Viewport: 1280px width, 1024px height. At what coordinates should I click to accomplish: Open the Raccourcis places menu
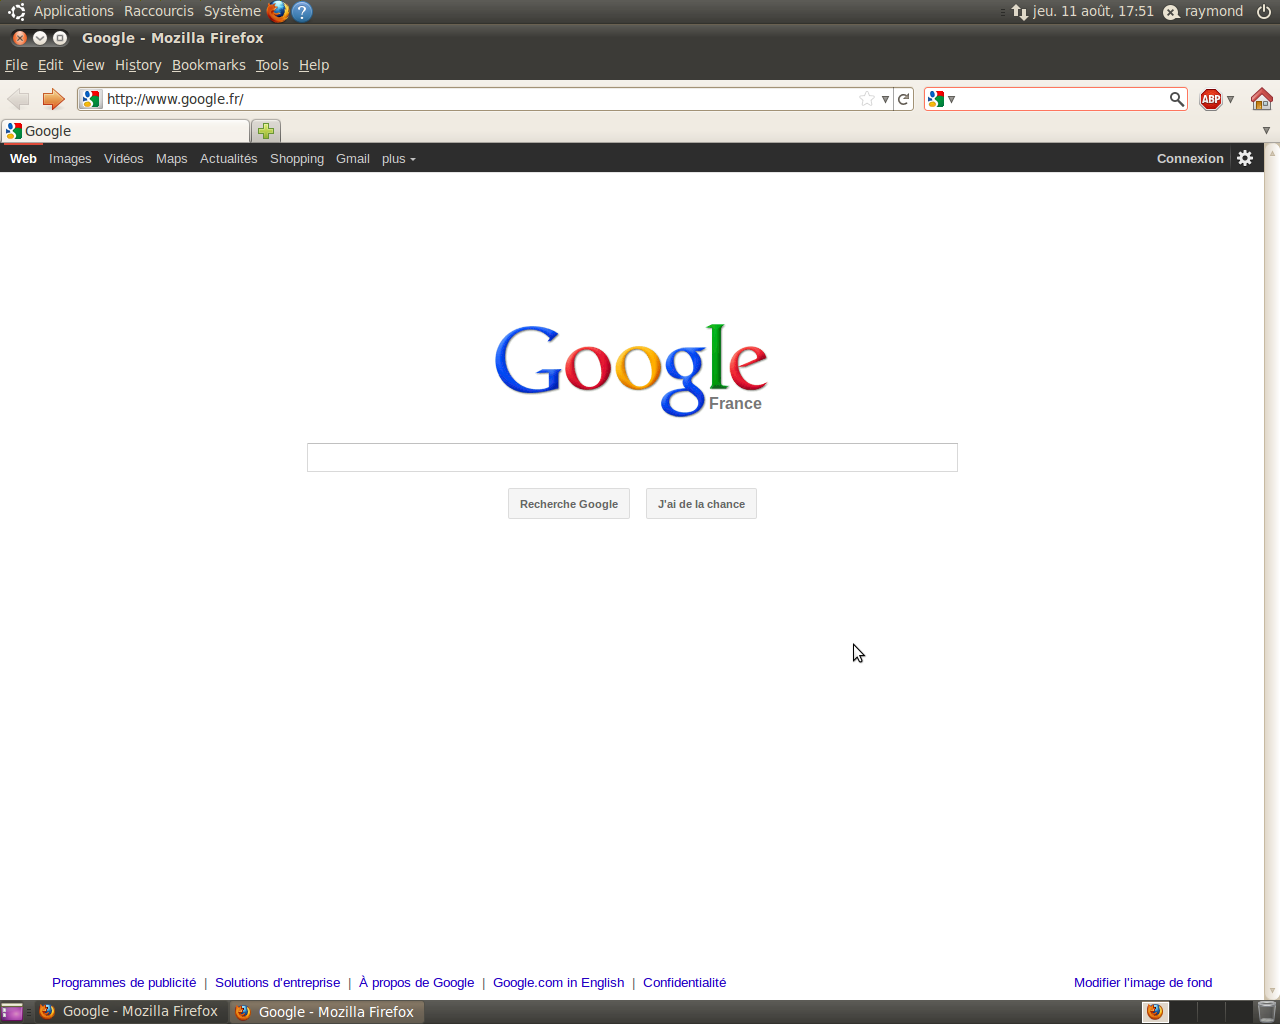tap(159, 12)
